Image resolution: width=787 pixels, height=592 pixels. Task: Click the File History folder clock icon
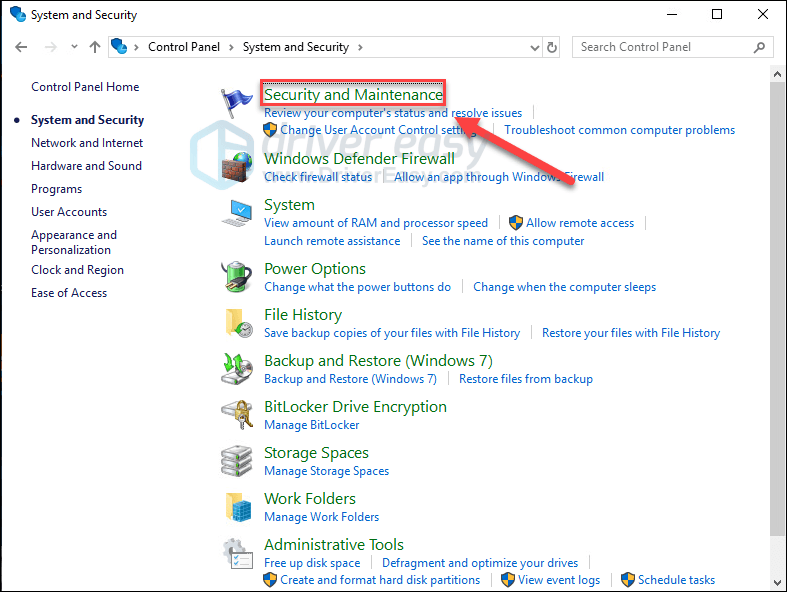pyautogui.click(x=238, y=323)
